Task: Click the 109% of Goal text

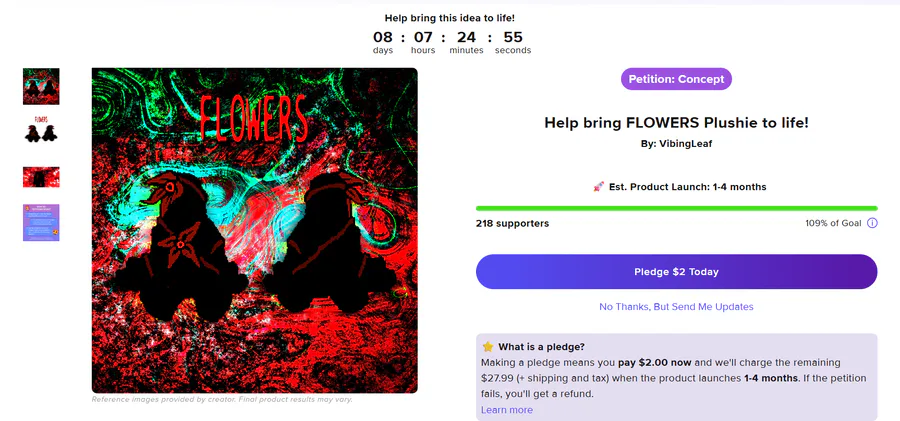Action: pos(833,223)
